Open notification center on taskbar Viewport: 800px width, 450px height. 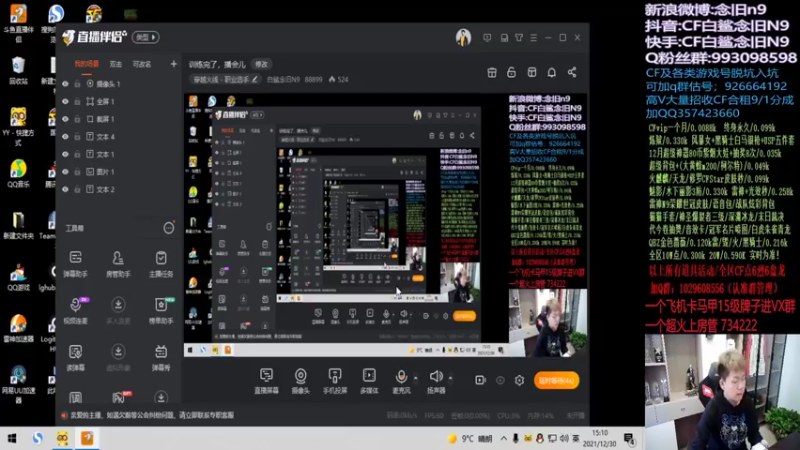pyautogui.click(x=630, y=439)
